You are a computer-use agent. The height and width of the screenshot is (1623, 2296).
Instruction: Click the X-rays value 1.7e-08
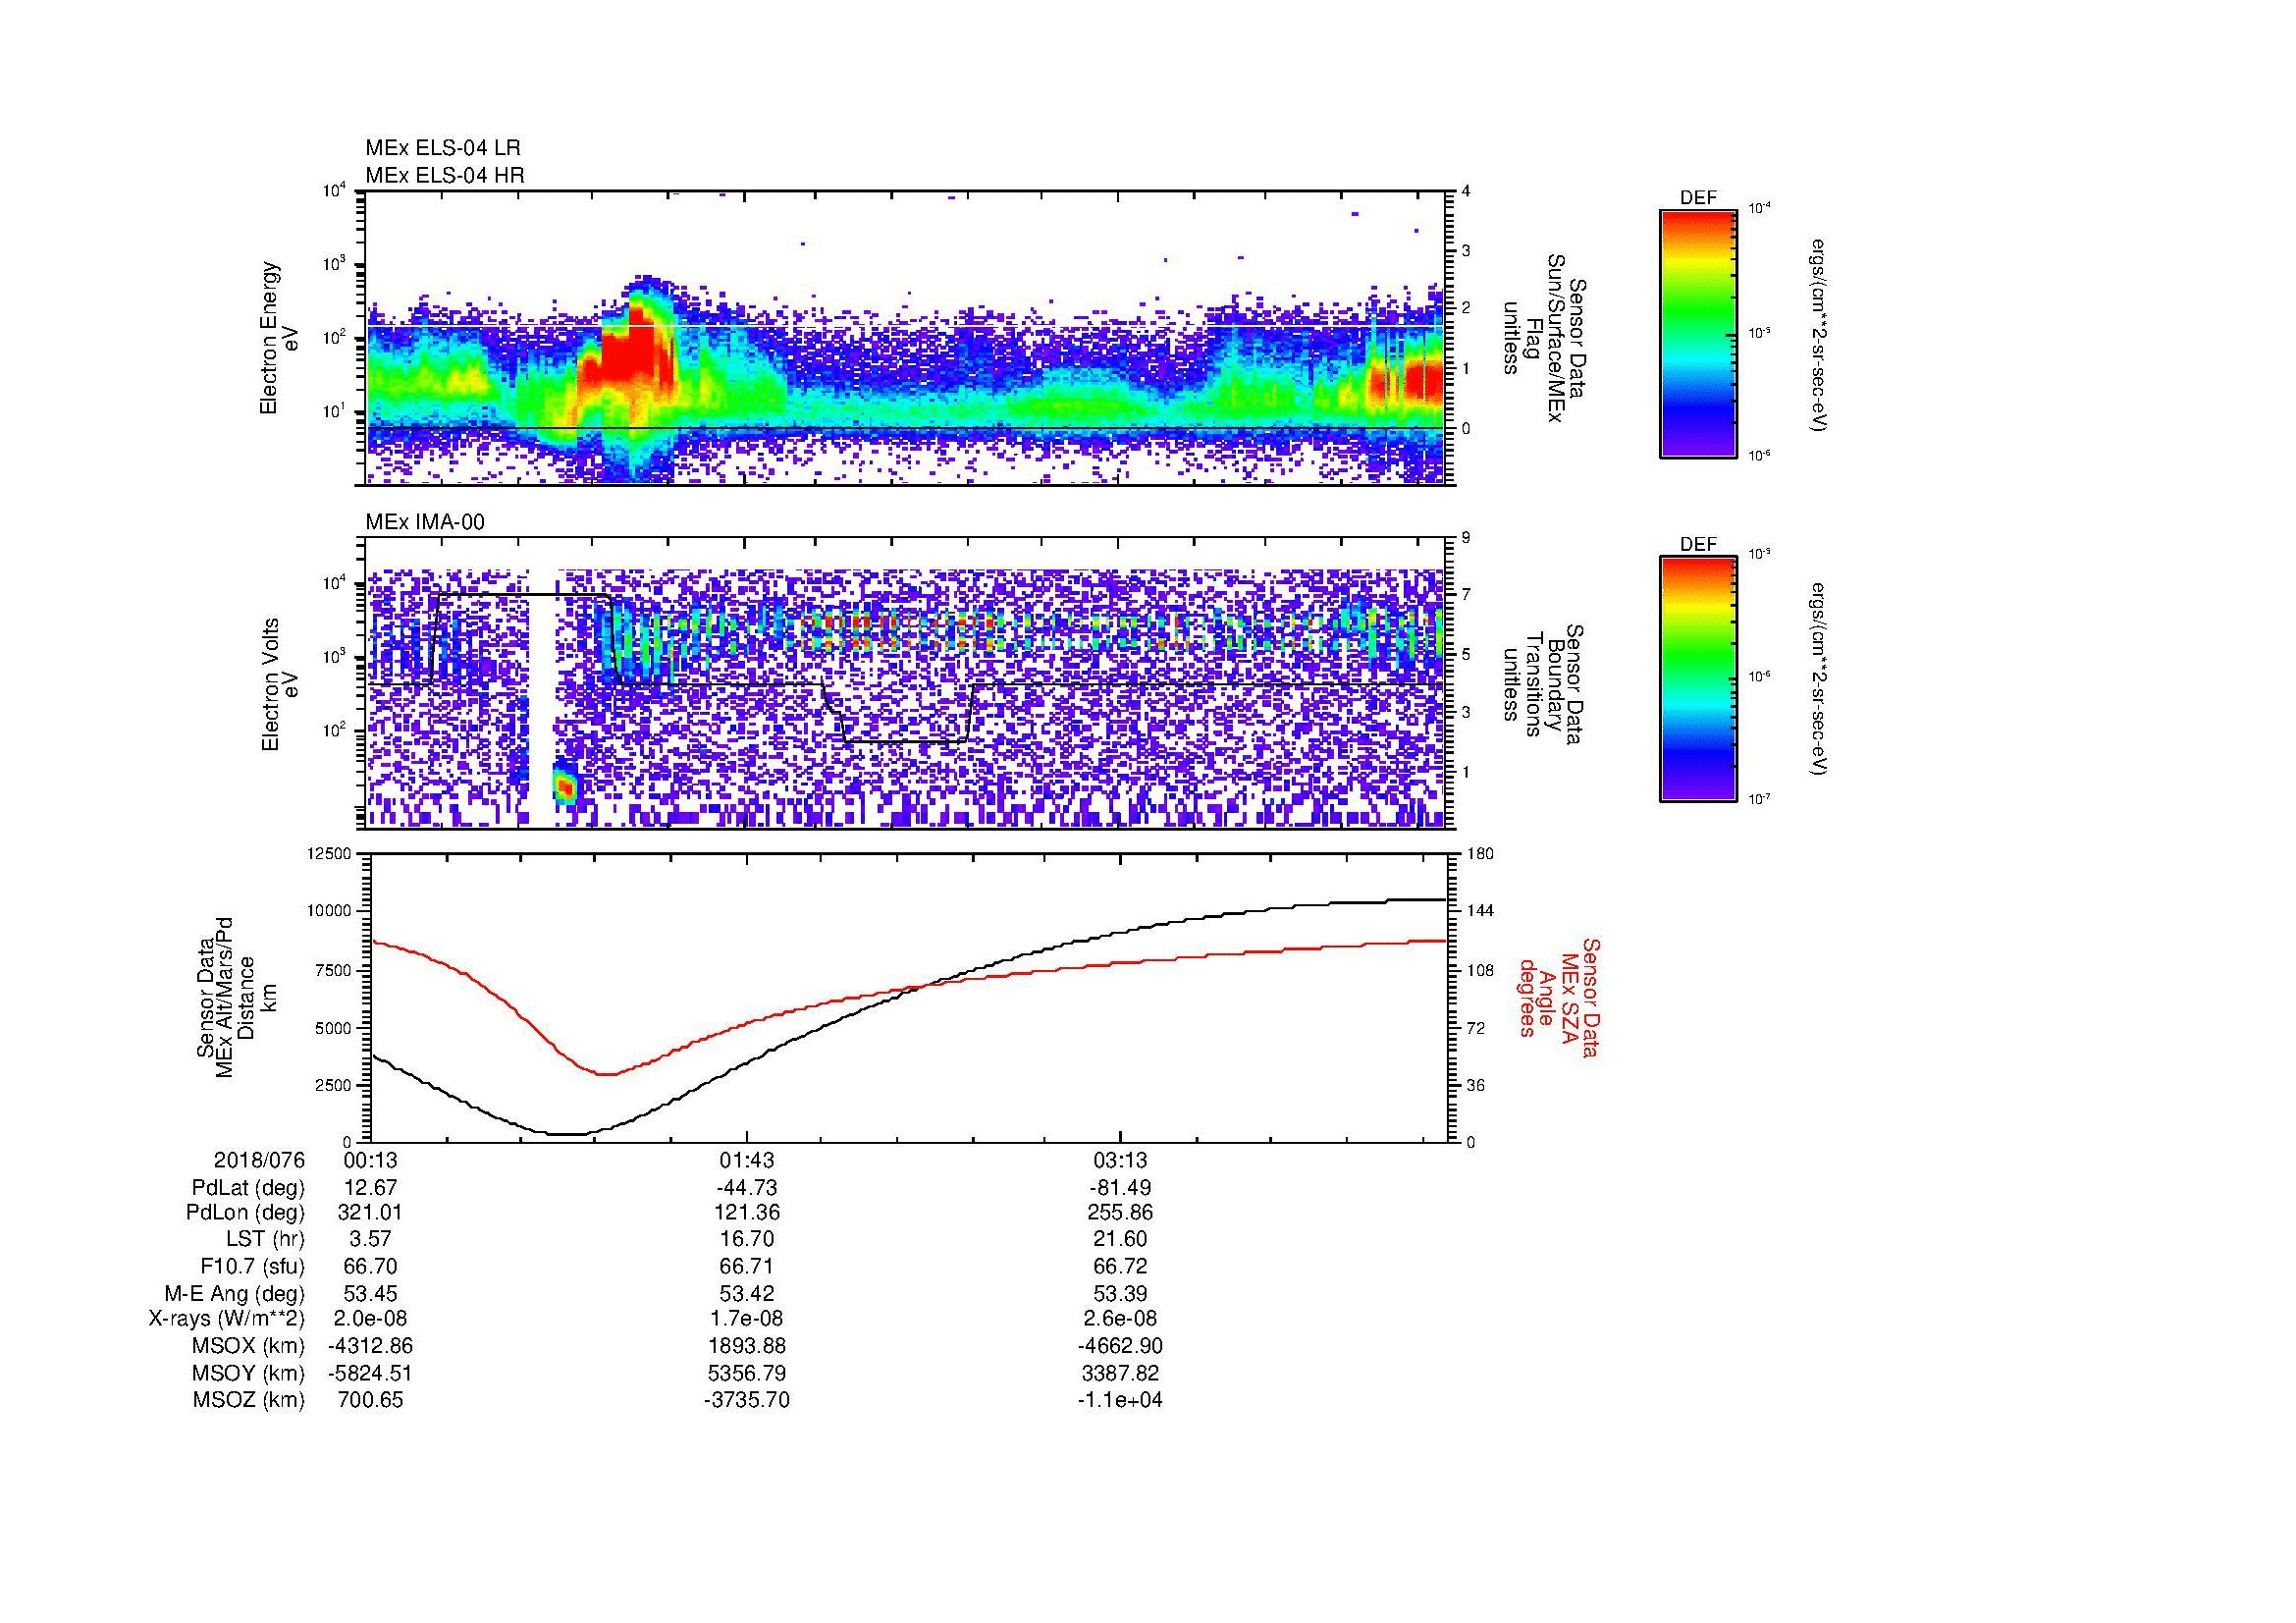click(746, 1319)
